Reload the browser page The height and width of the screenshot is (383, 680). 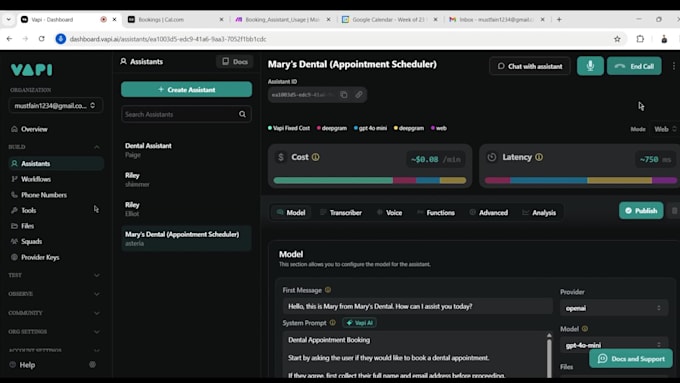42,39
